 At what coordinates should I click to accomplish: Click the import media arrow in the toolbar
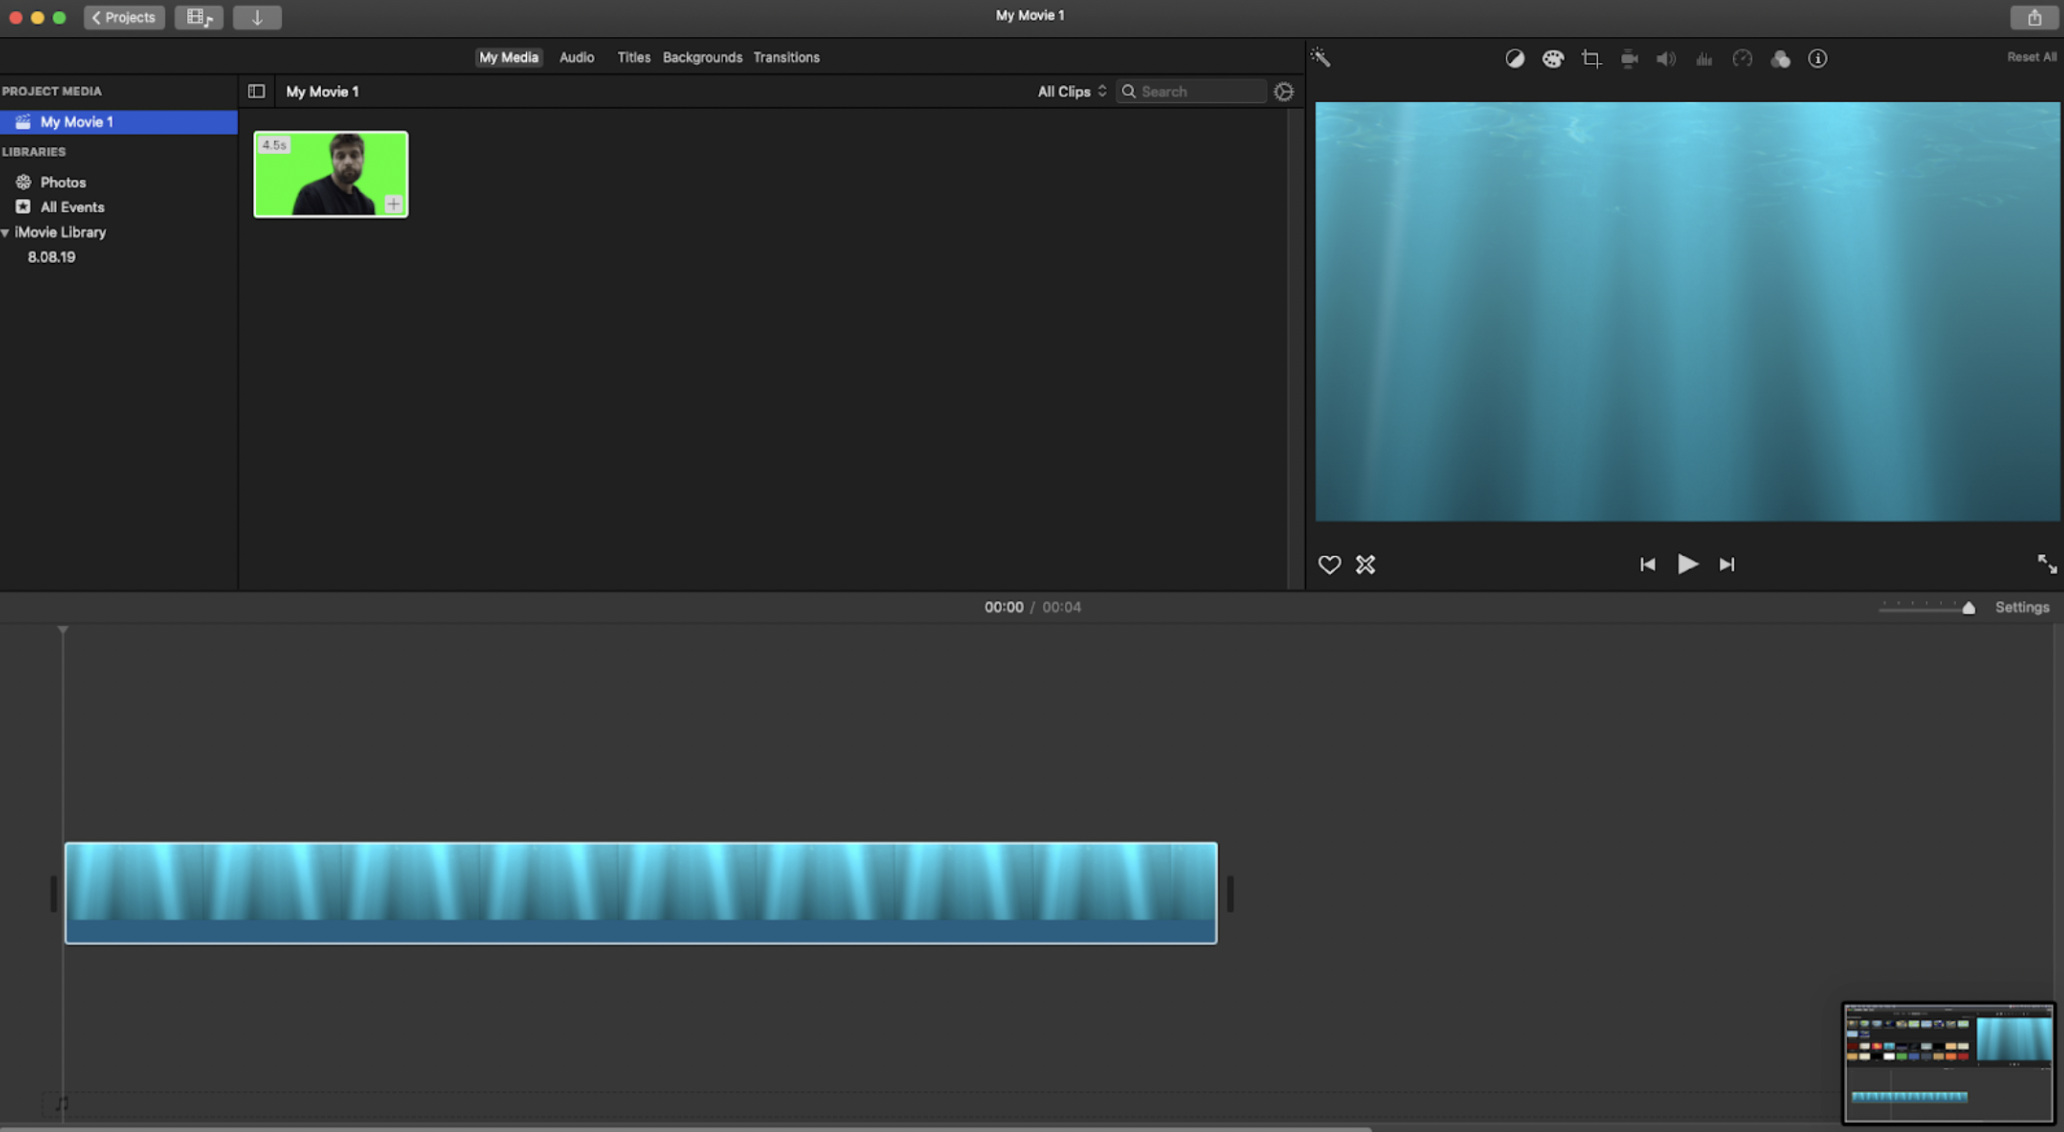tap(257, 17)
